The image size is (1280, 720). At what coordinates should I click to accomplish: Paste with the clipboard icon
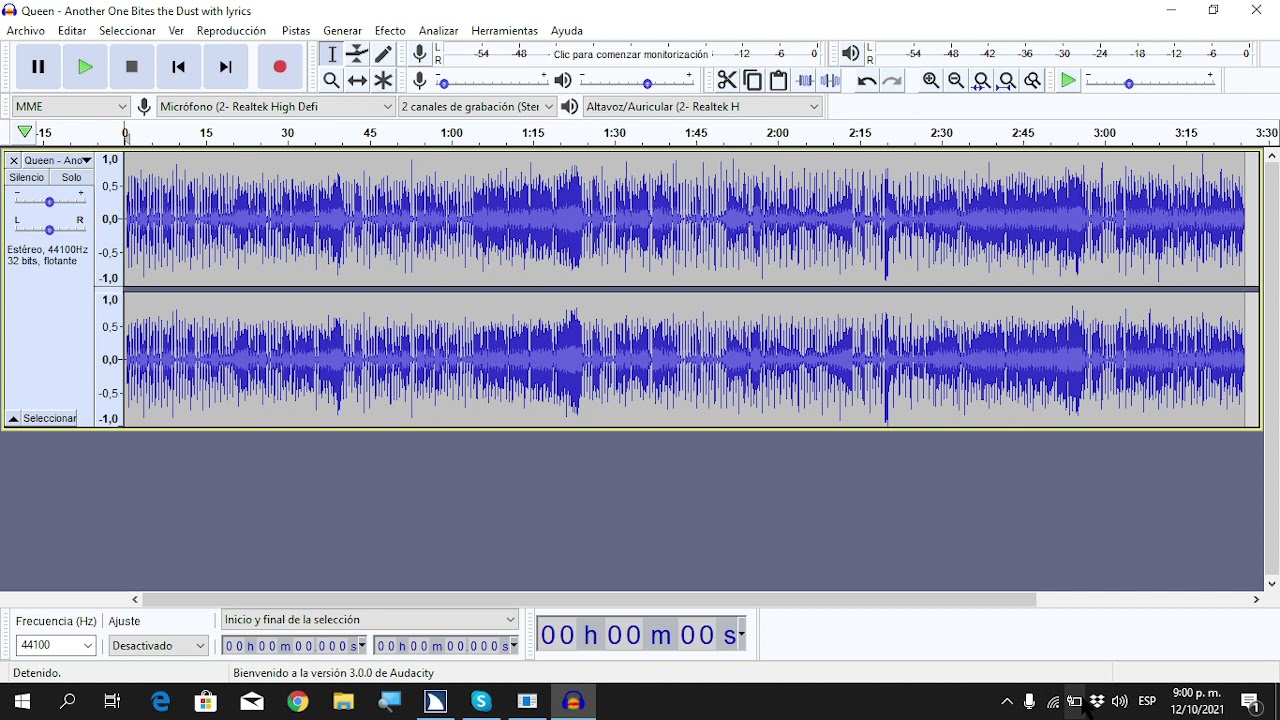[779, 80]
